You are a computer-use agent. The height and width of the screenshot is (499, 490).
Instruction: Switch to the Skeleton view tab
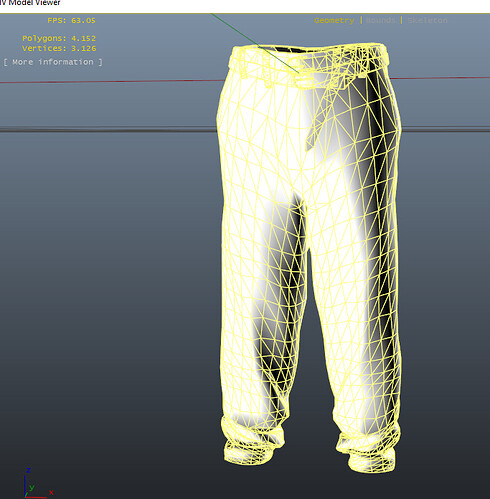(x=427, y=20)
